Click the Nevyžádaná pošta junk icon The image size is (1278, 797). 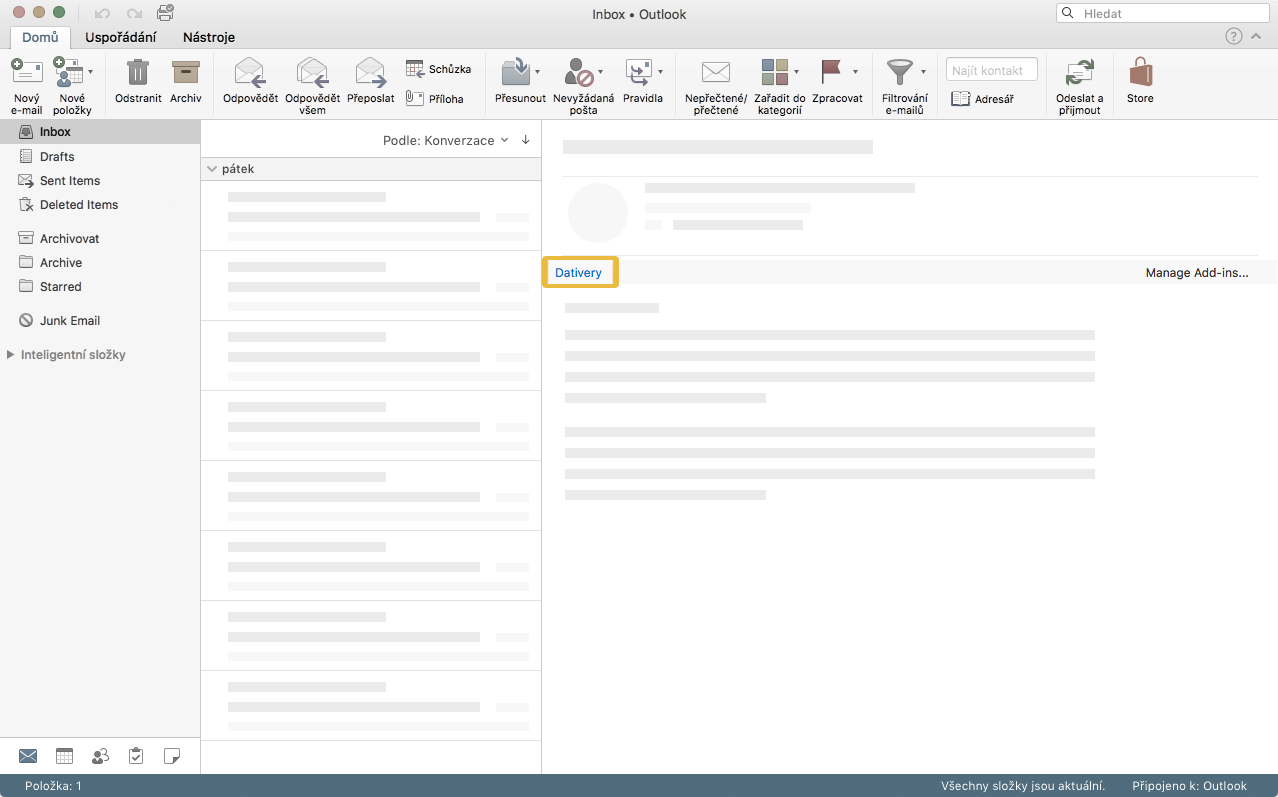pos(579,73)
